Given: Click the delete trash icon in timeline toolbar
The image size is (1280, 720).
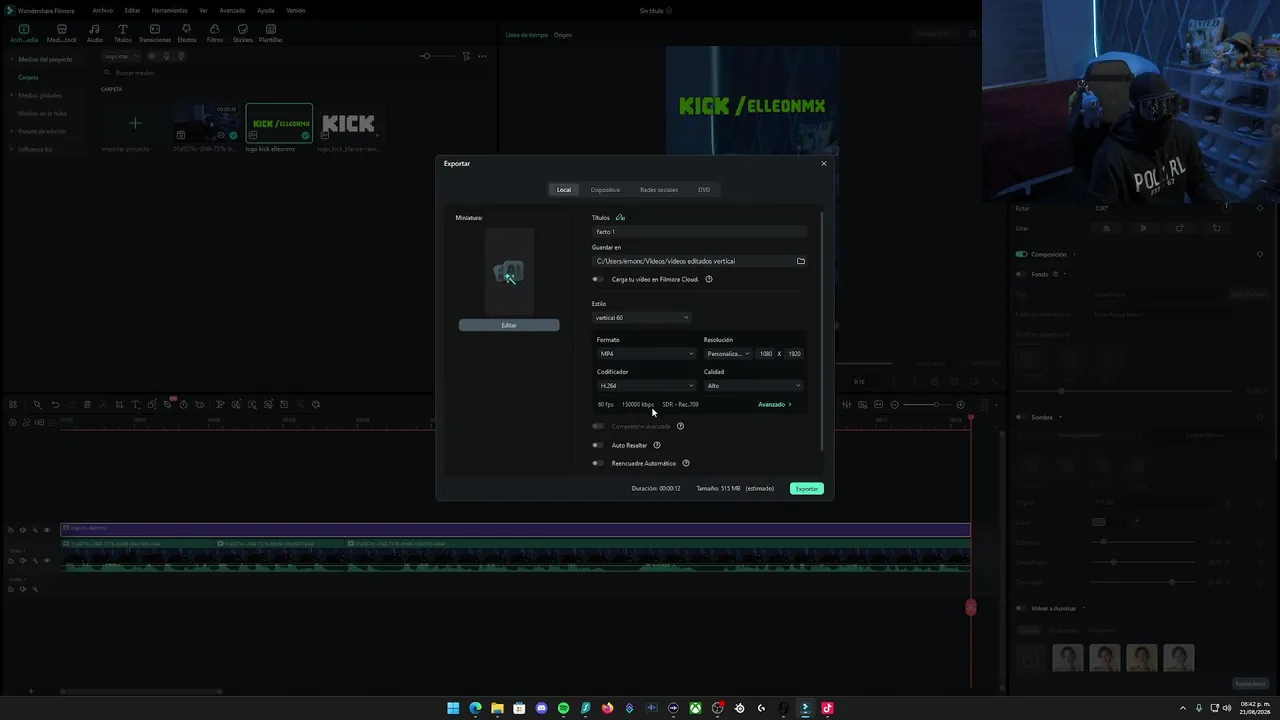Looking at the screenshot, I should click(x=87, y=405).
